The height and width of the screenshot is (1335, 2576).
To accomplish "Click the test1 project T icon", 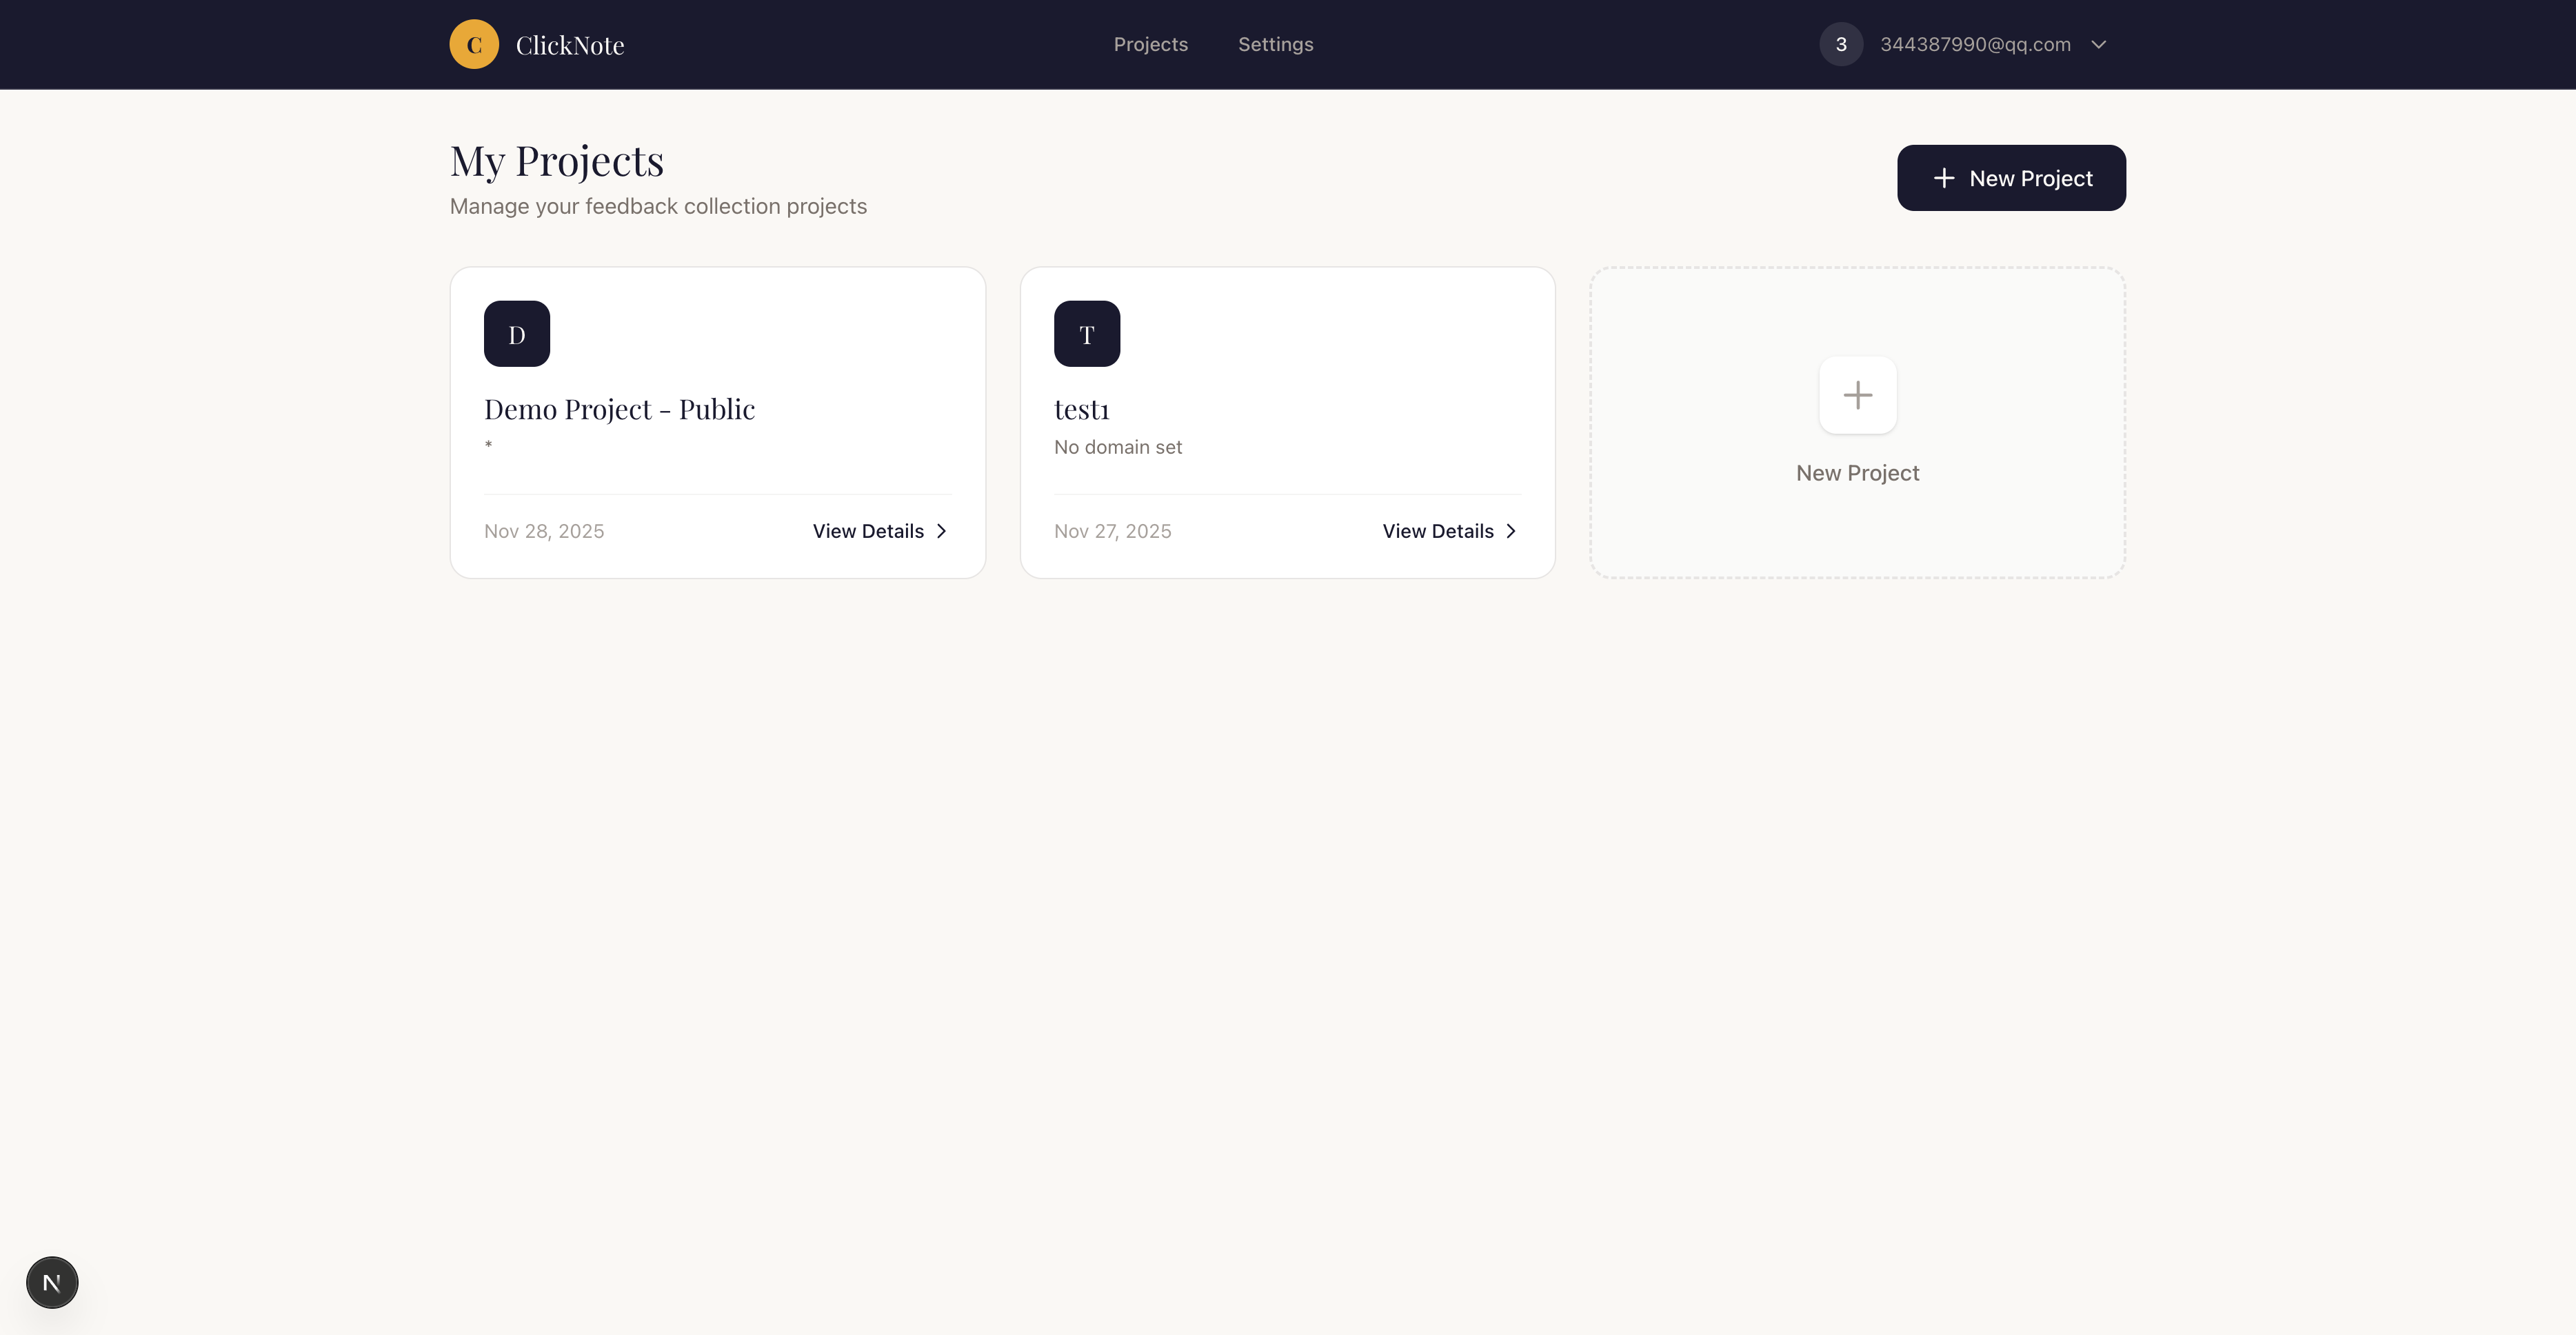I will [1087, 334].
